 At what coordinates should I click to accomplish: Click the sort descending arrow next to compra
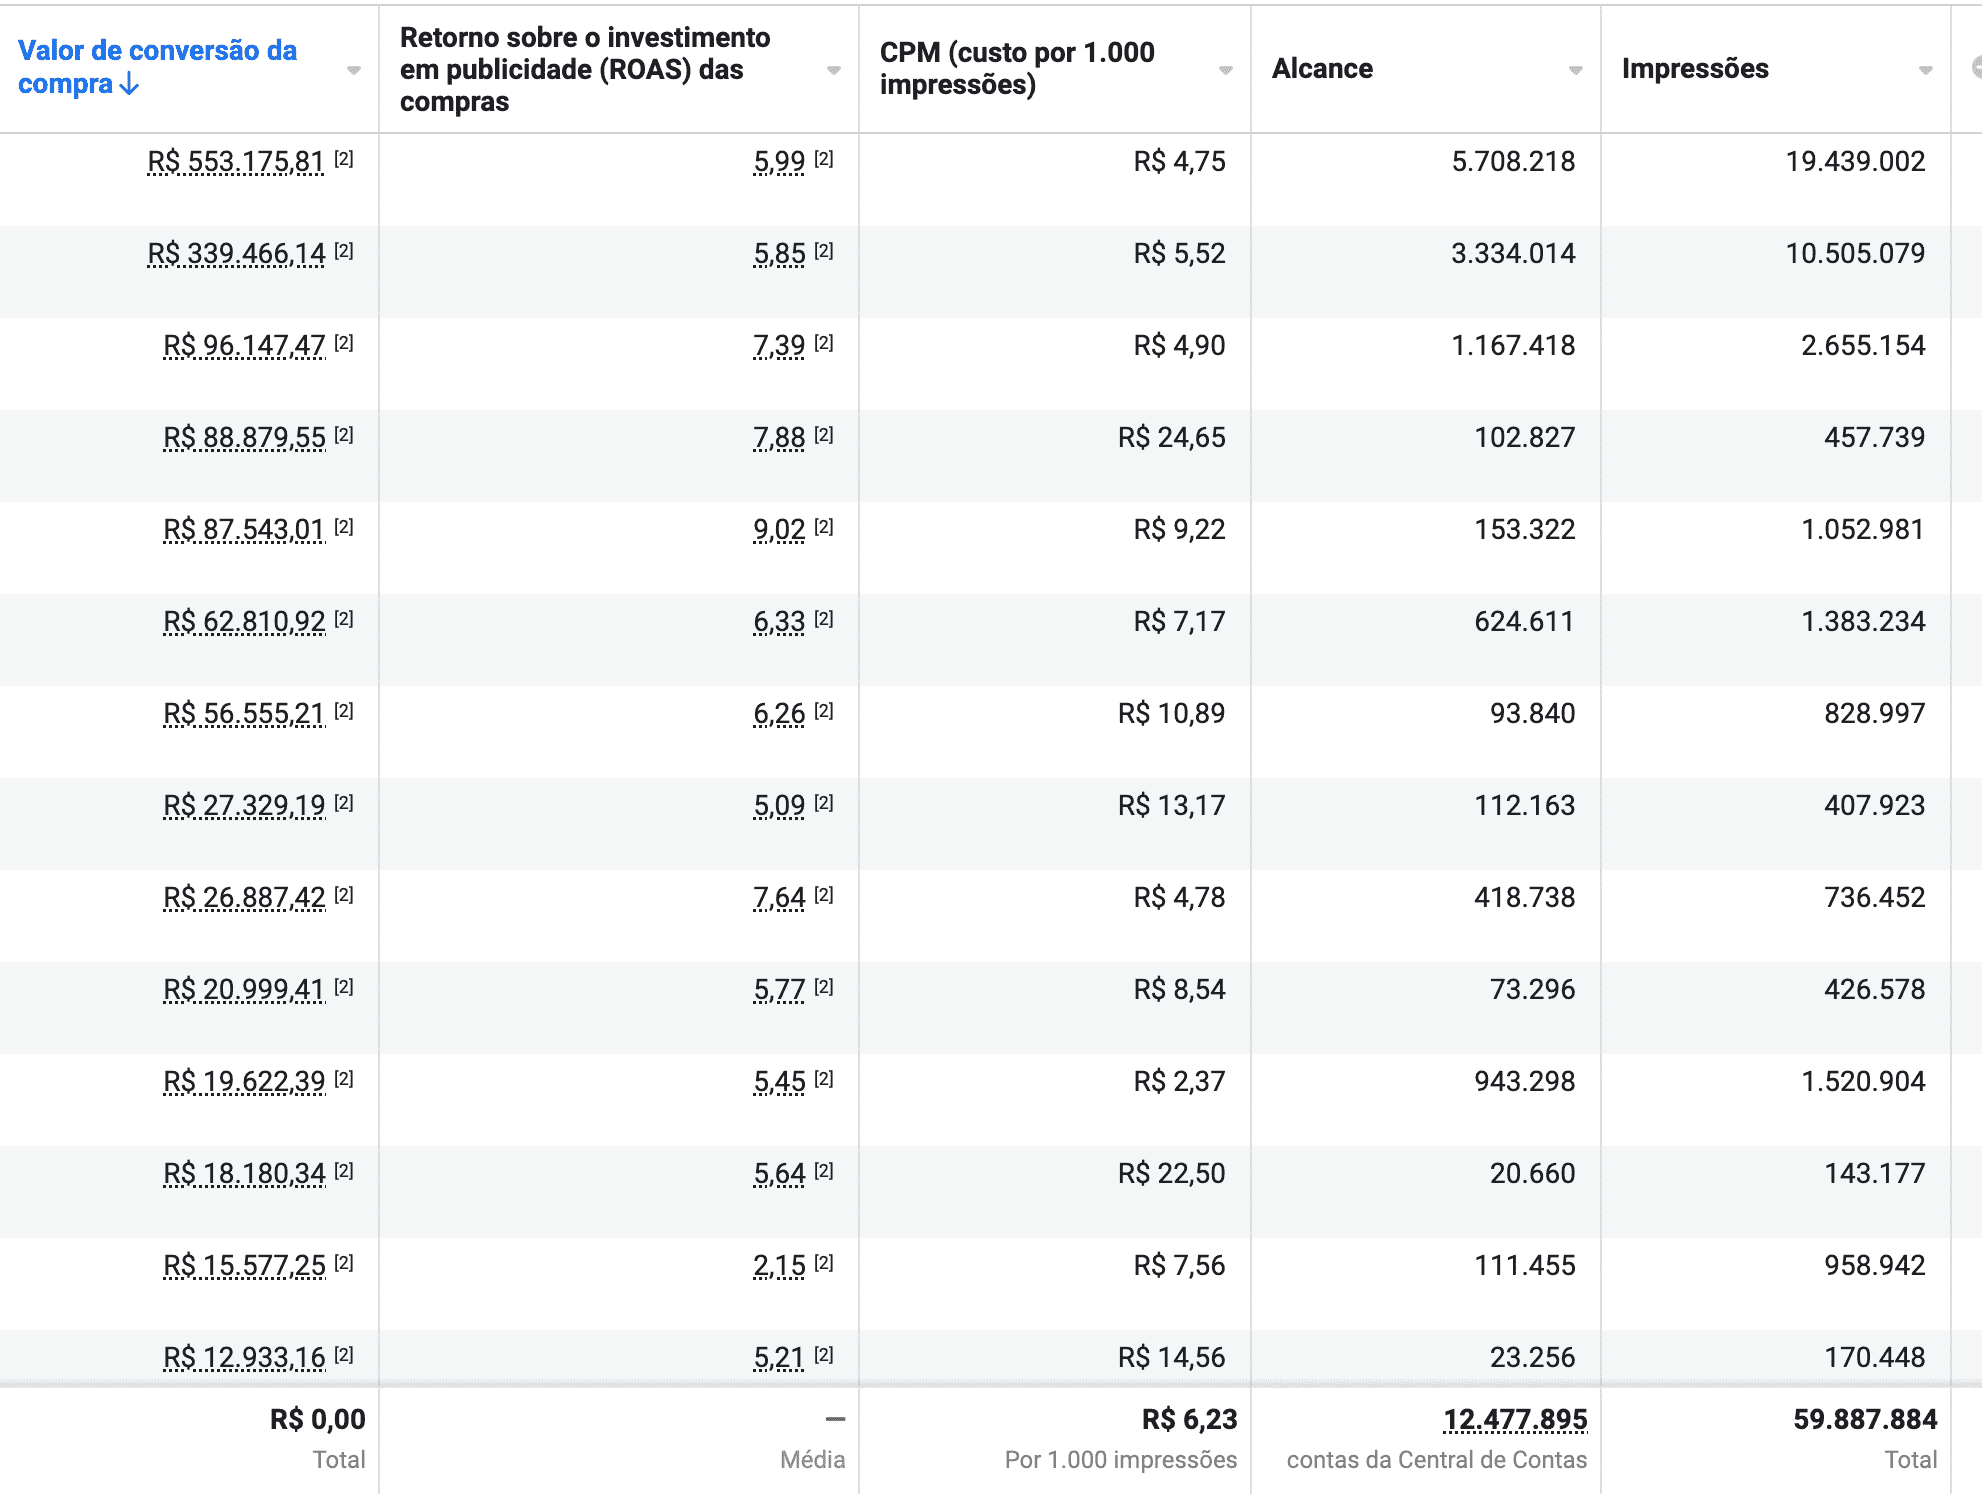(x=129, y=85)
